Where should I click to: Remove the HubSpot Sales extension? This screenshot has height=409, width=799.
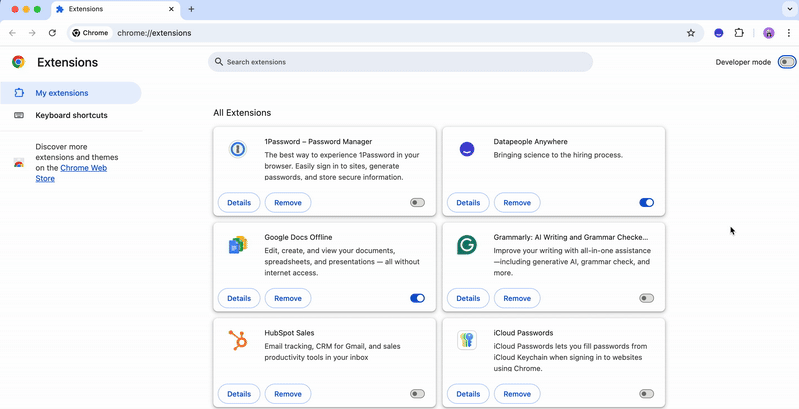[x=288, y=394]
